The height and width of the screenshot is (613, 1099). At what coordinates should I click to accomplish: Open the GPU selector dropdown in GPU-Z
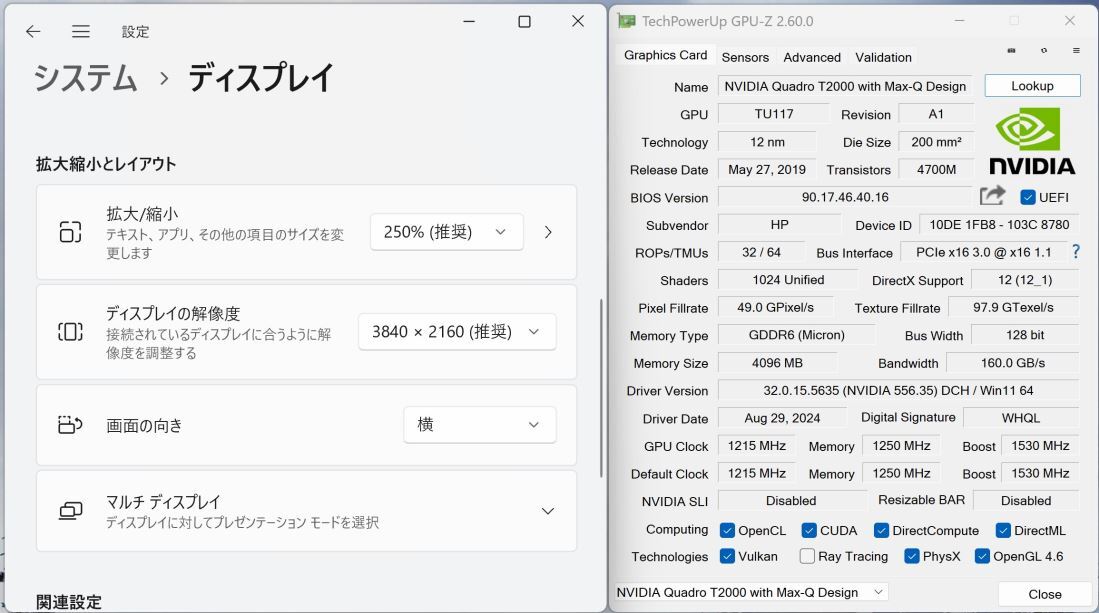(x=751, y=592)
